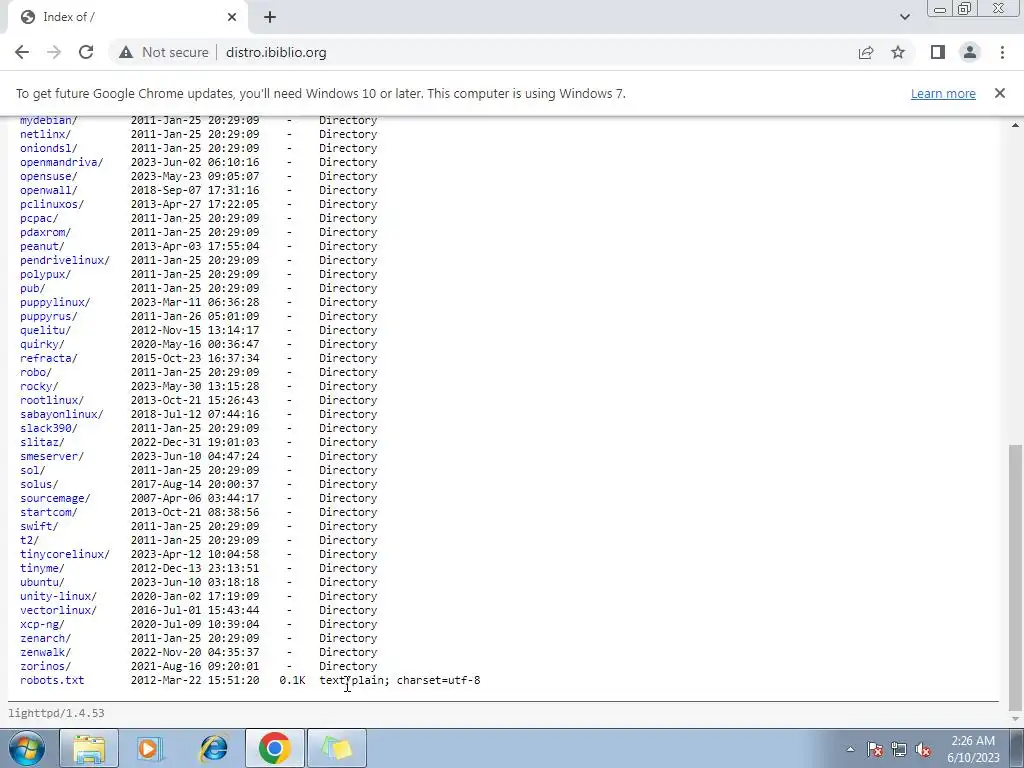Open the clock showing 2:26 AM
1024x768 pixels.
point(973,749)
